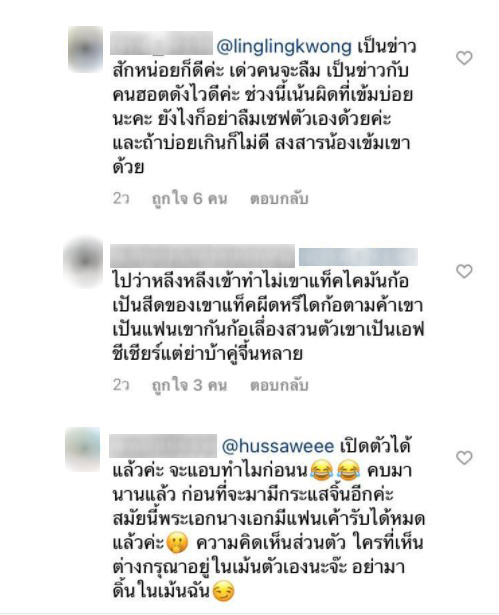Open the @hussaweee mention link
The width and height of the screenshot is (499, 615).
pyautogui.click(x=278, y=446)
